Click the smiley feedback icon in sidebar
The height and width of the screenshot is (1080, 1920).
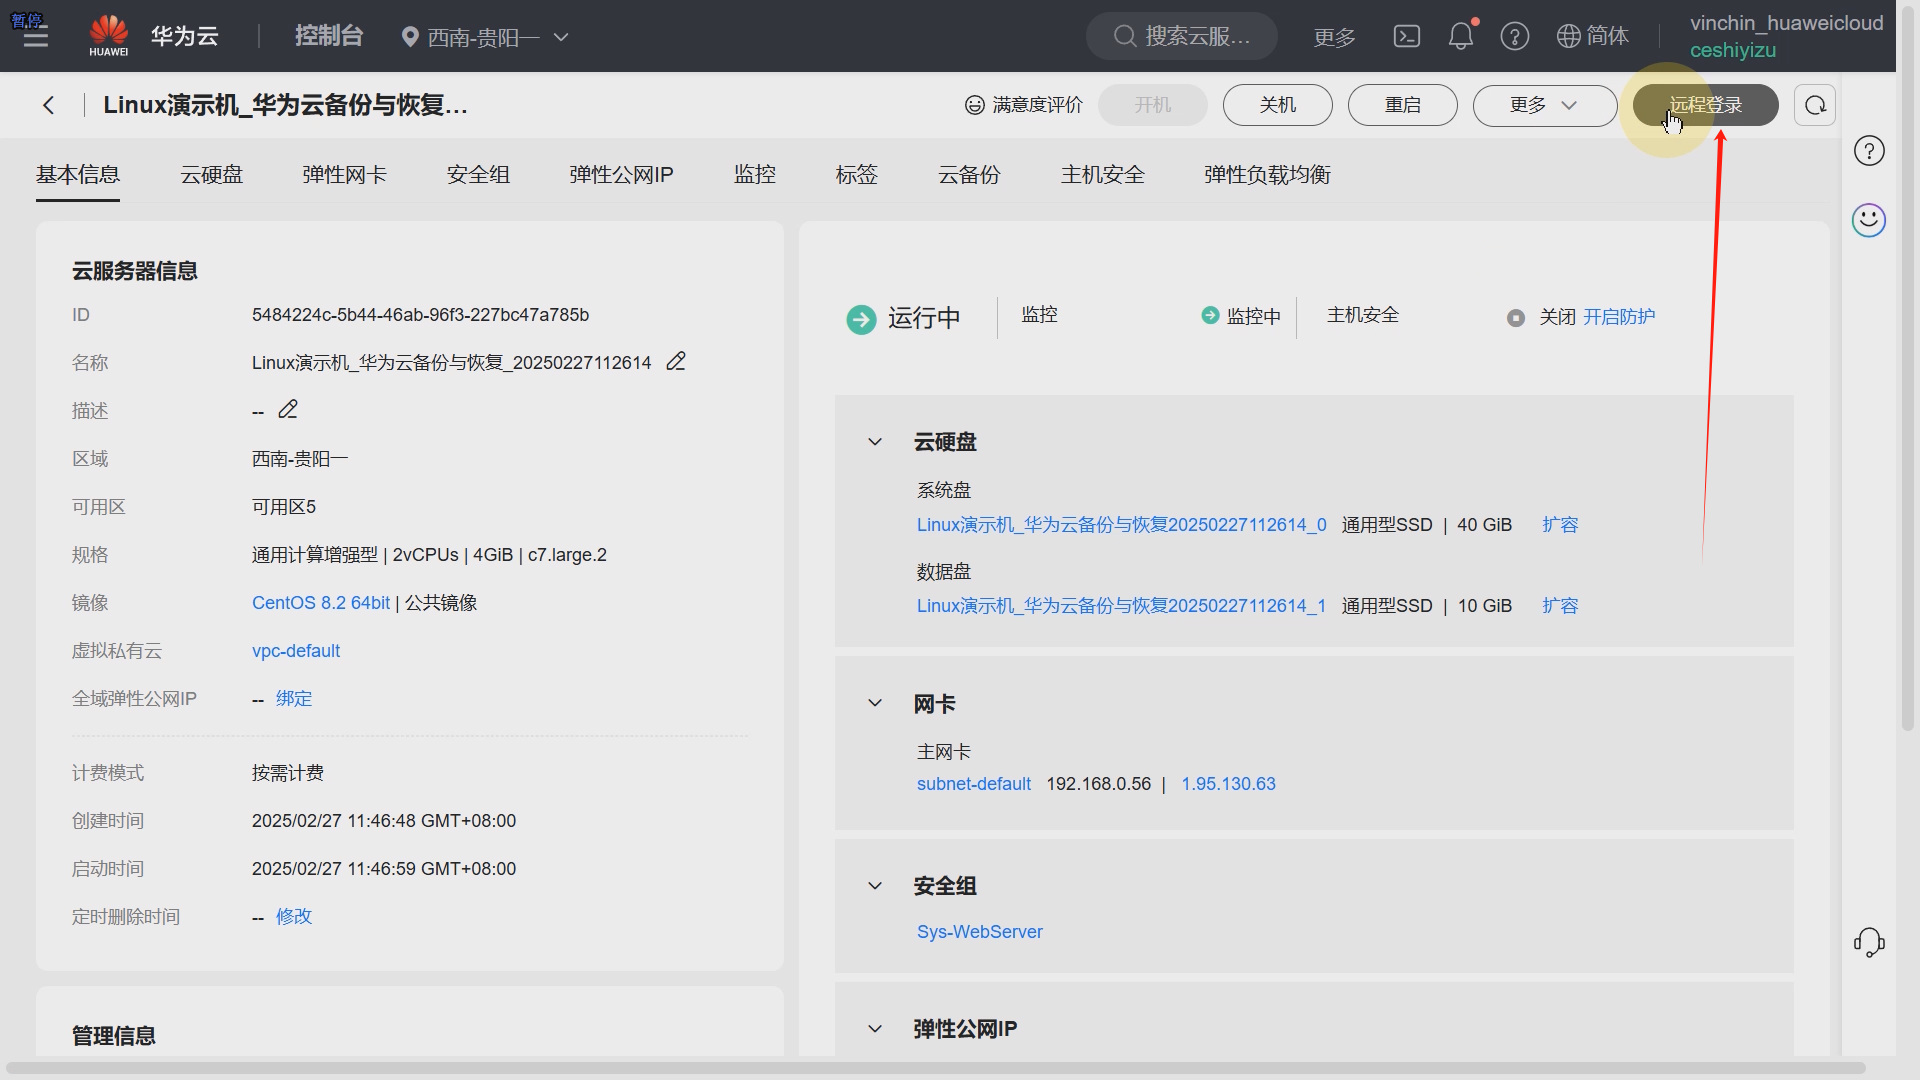[1868, 220]
